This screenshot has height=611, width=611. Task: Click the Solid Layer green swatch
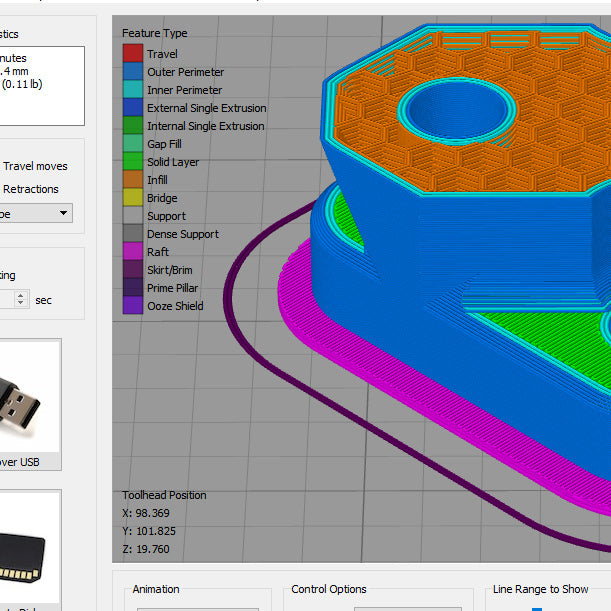coord(132,162)
